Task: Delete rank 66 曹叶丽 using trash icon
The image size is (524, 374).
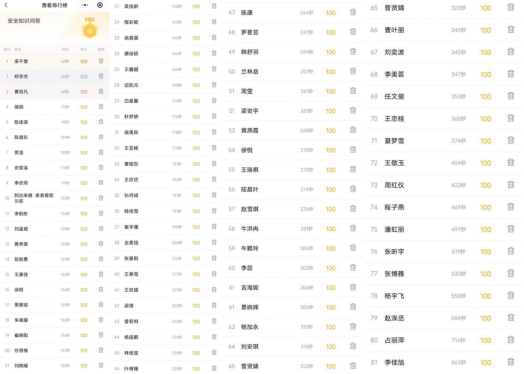Action: click(511, 30)
